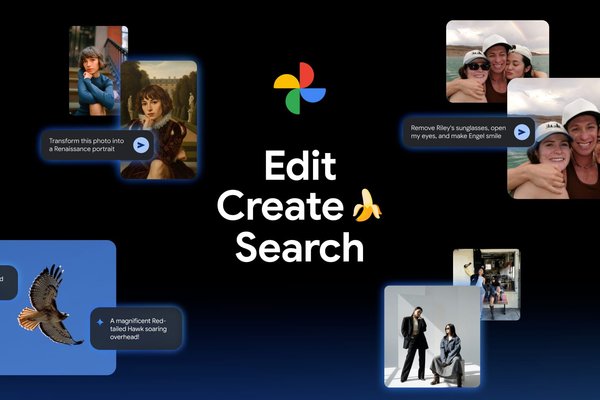Image resolution: width=600 pixels, height=400 pixels.
Task: Click the sparkle icon beside the Red-tailed Hawk text
Action: pyautogui.click(x=100, y=322)
